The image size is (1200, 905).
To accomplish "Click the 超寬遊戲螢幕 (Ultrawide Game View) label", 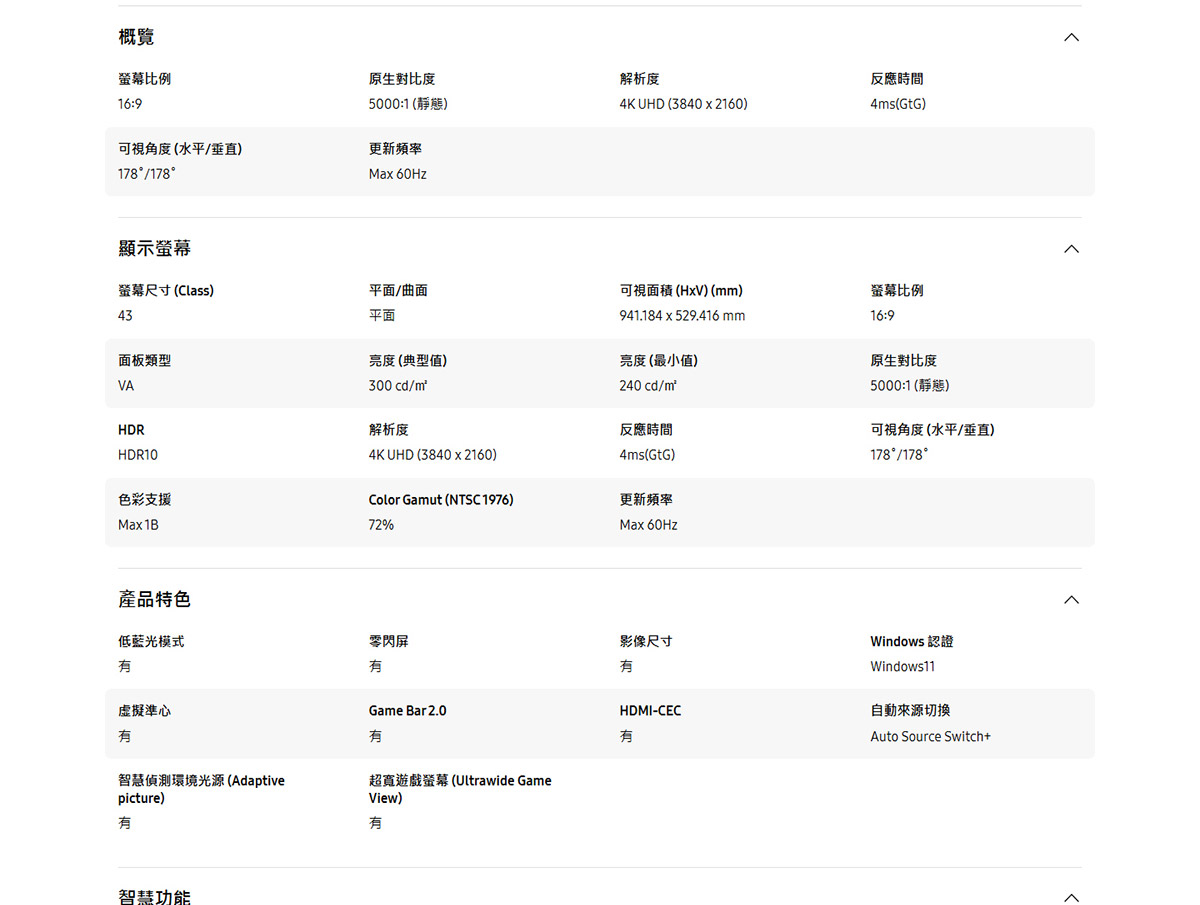I will pyautogui.click(x=460, y=789).
